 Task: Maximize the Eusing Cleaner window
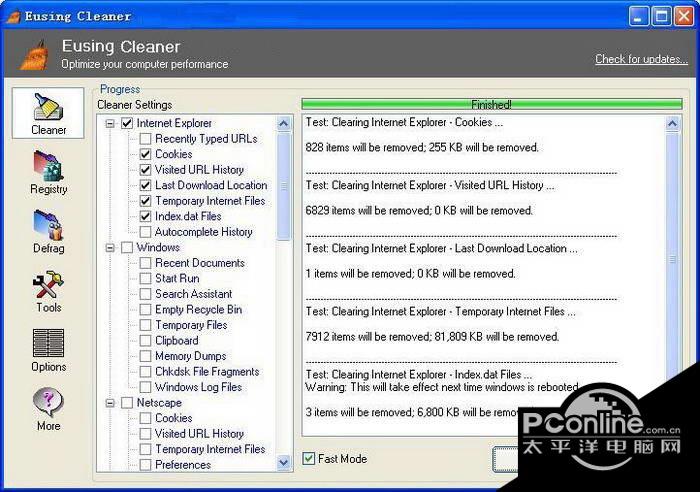coord(661,17)
